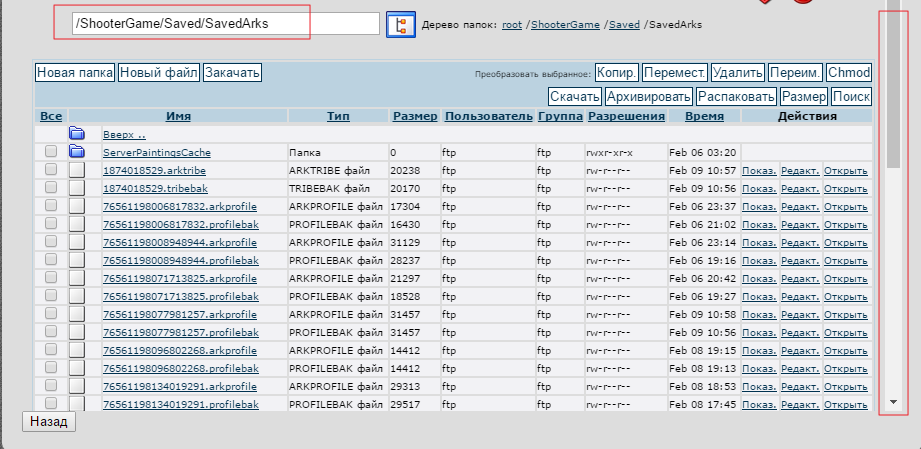This screenshot has height=449, width=921.
Task: Open Редакт. link for 1874018529.arktribe
Action: [x=799, y=171]
